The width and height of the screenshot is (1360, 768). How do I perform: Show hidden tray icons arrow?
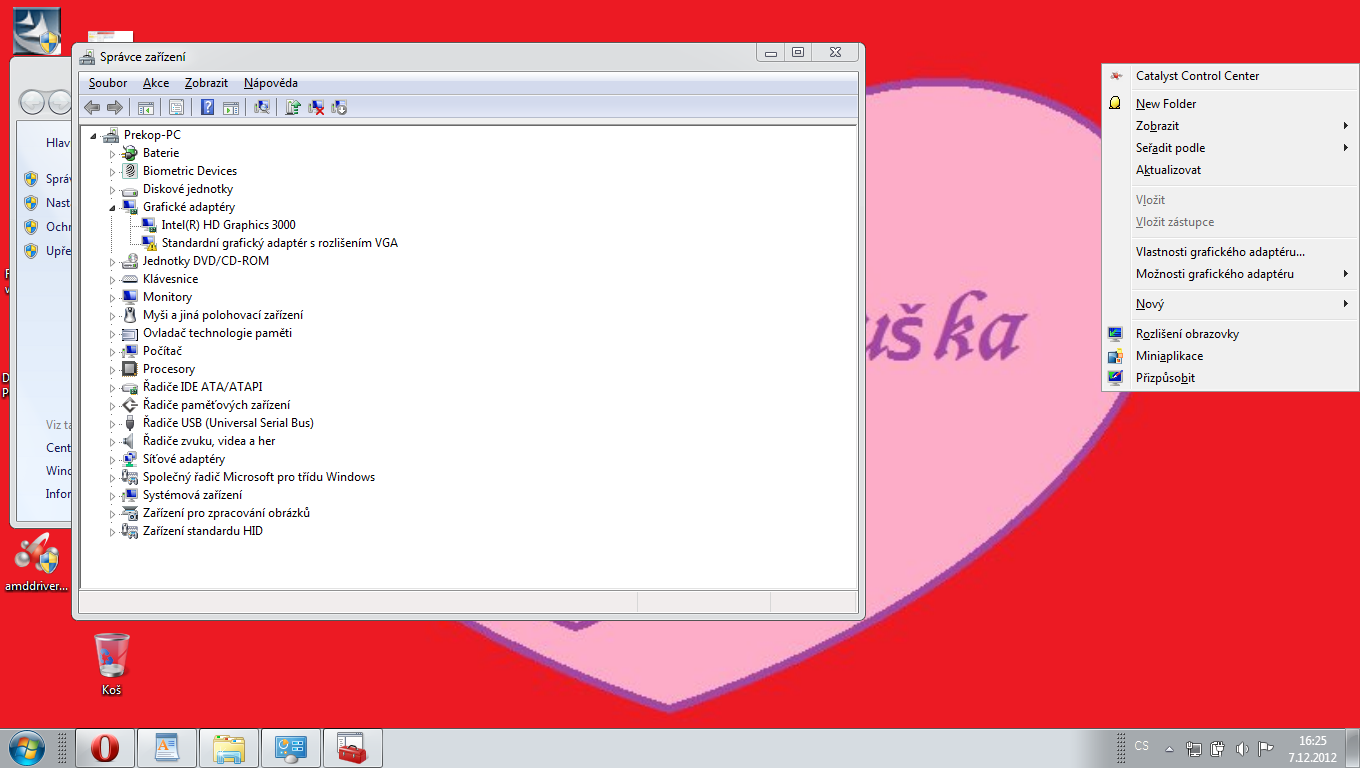[x=1169, y=748]
